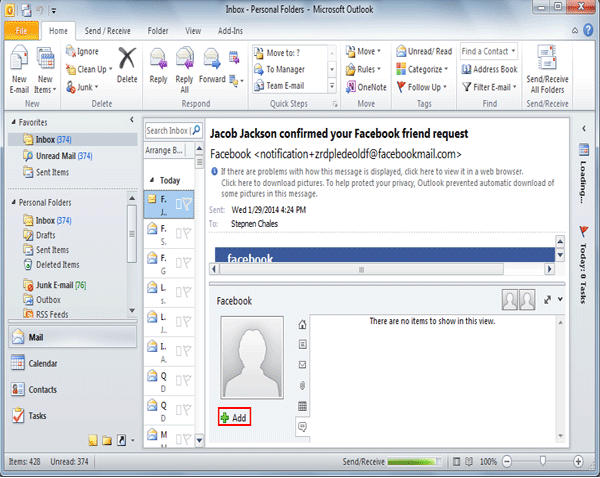Open the Outbox folder

pyautogui.click(x=42, y=300)
